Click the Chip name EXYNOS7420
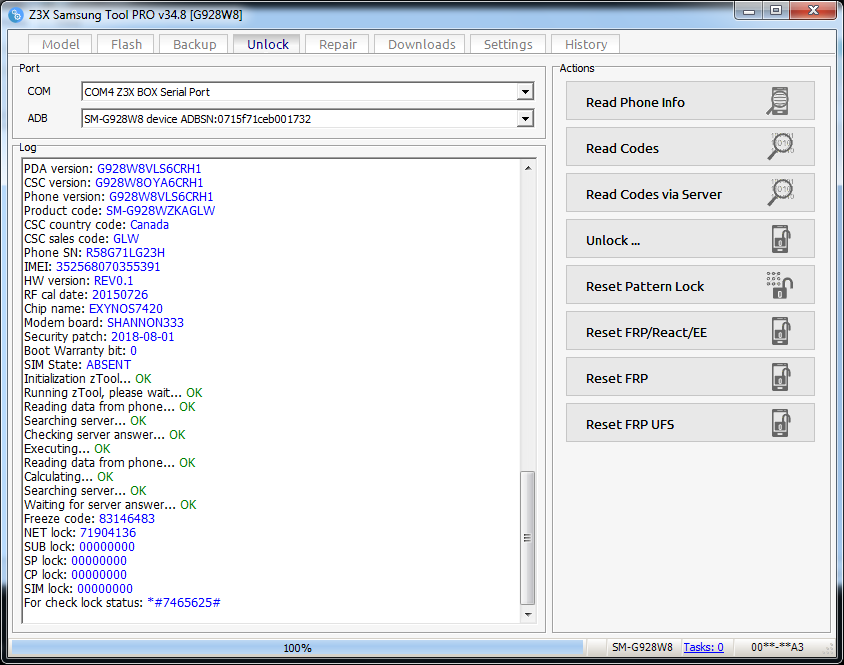 (x=126, y=309)
